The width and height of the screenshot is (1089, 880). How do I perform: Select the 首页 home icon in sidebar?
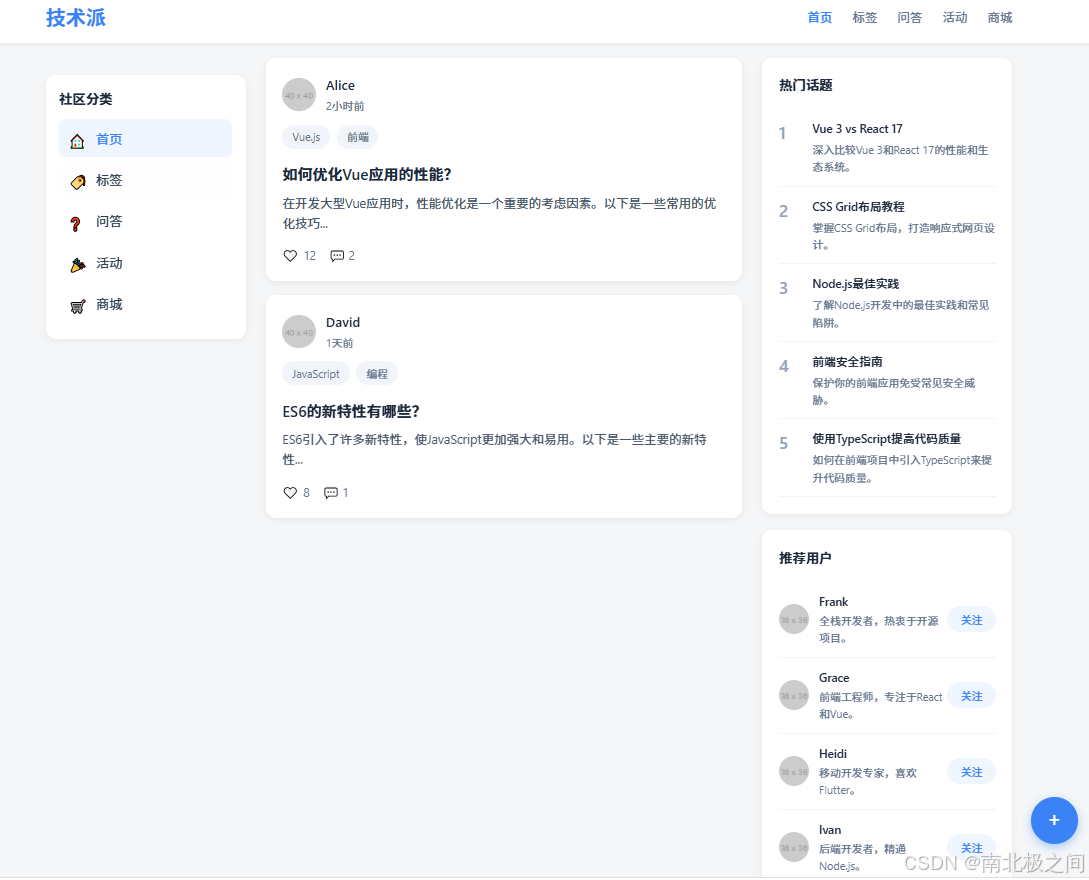[77, 140]
